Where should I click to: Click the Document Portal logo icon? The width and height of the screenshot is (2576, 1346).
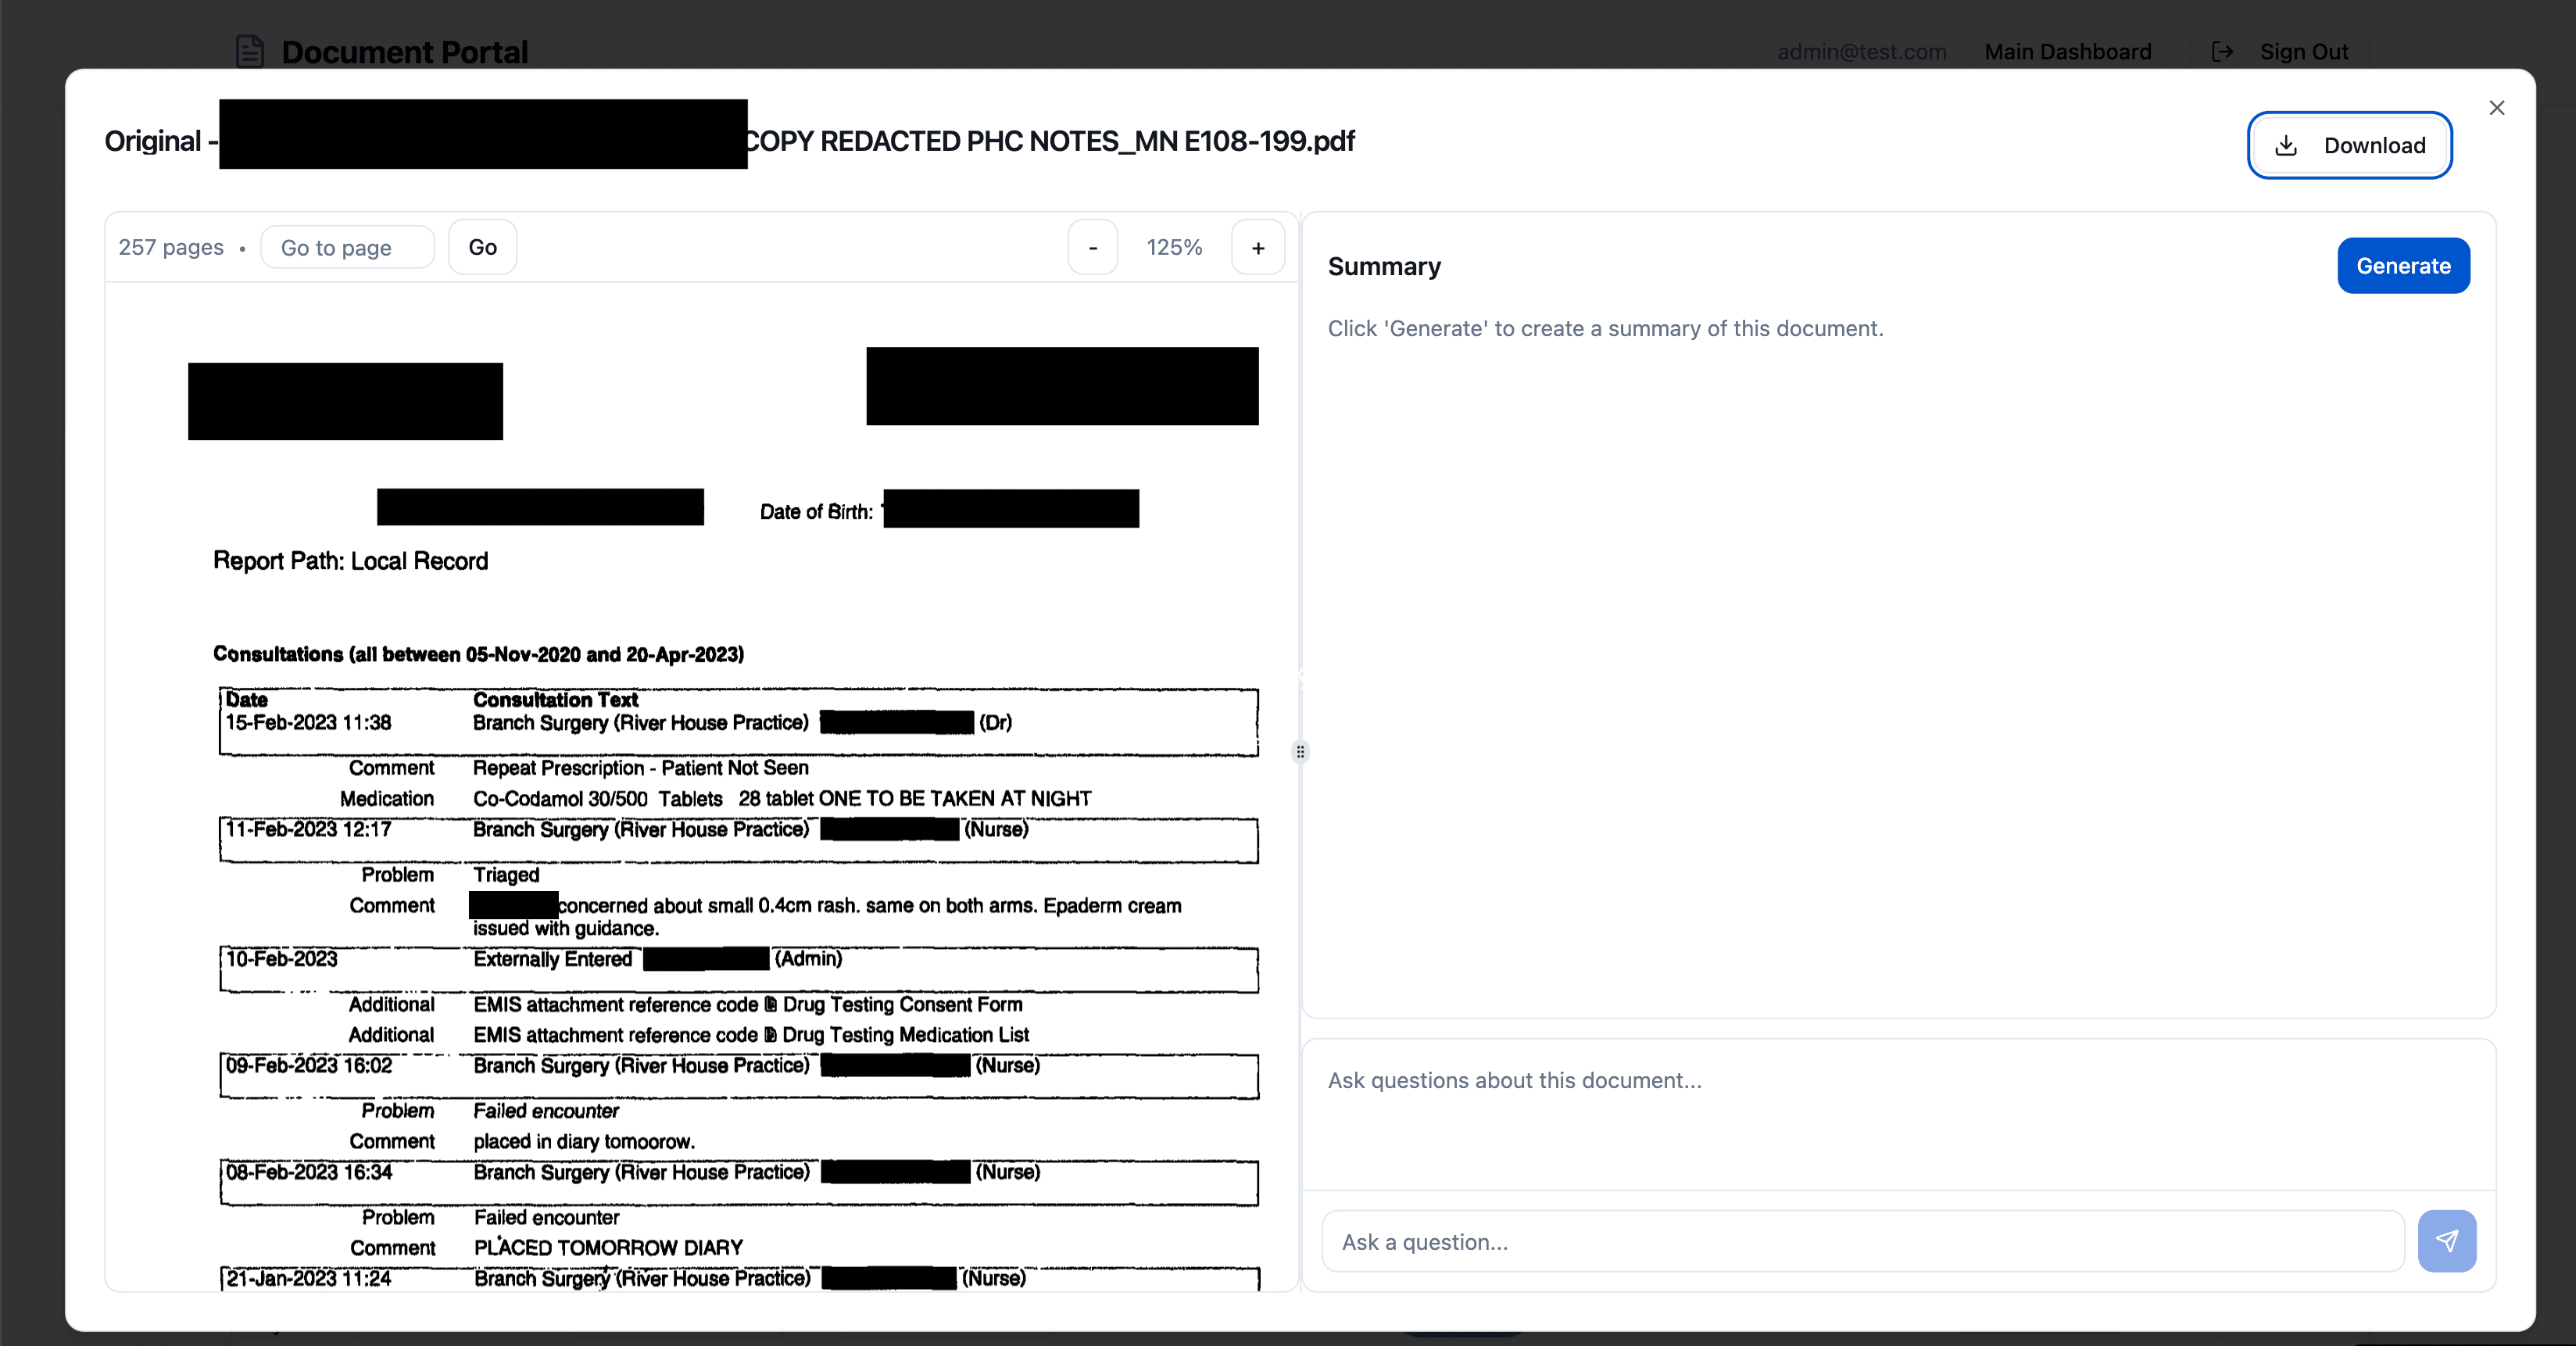pyautogui.click(x=249, y=51)
